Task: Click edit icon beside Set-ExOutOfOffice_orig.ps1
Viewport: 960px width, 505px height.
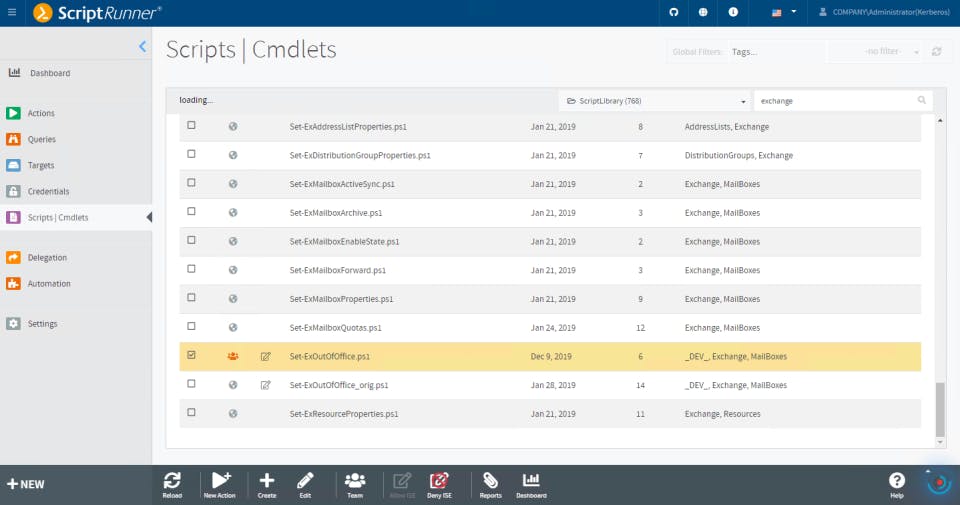Action: [265, 385]
